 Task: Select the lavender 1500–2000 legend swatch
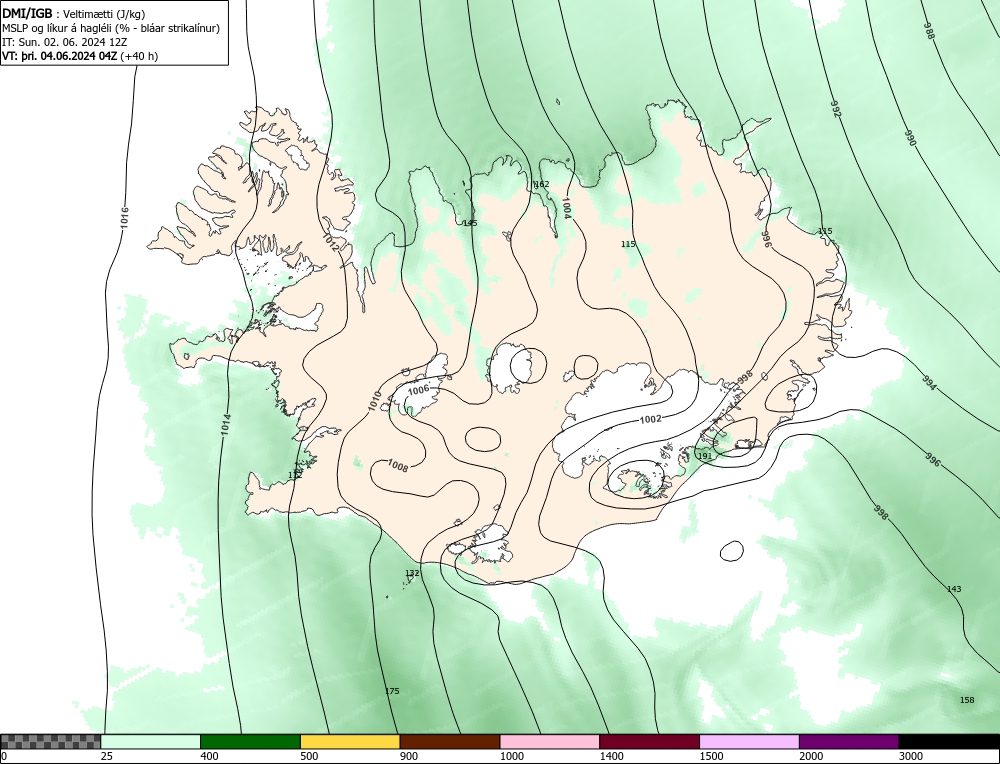click(x=749, y=741)
